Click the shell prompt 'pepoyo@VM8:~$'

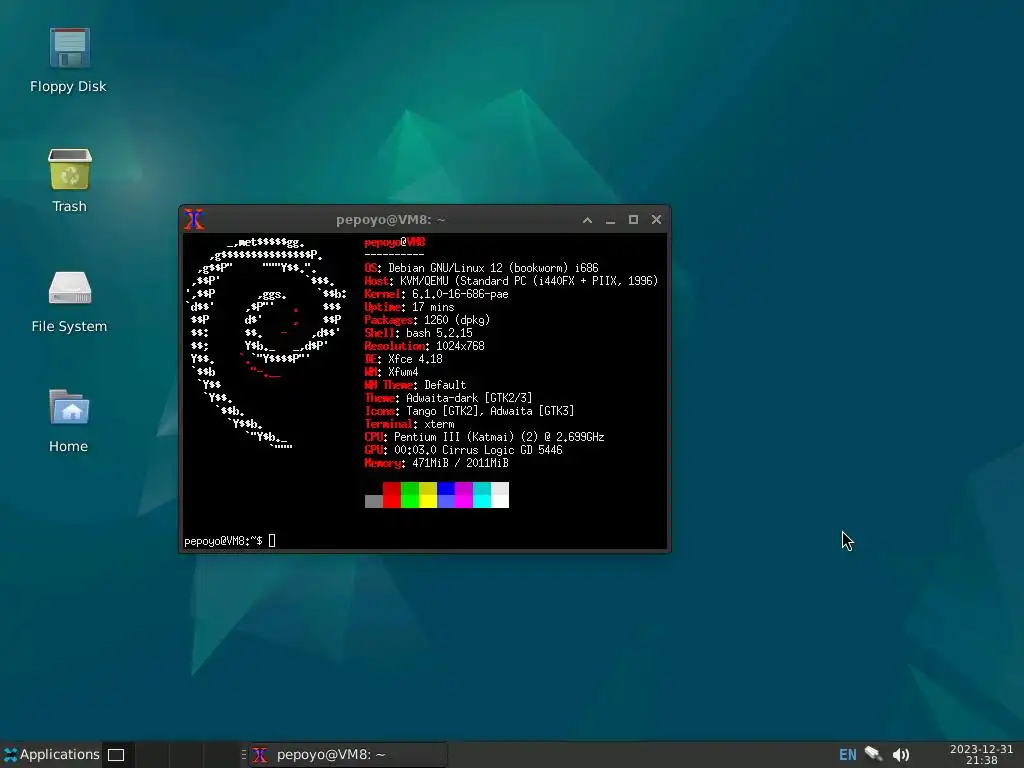tap(223, 541)
